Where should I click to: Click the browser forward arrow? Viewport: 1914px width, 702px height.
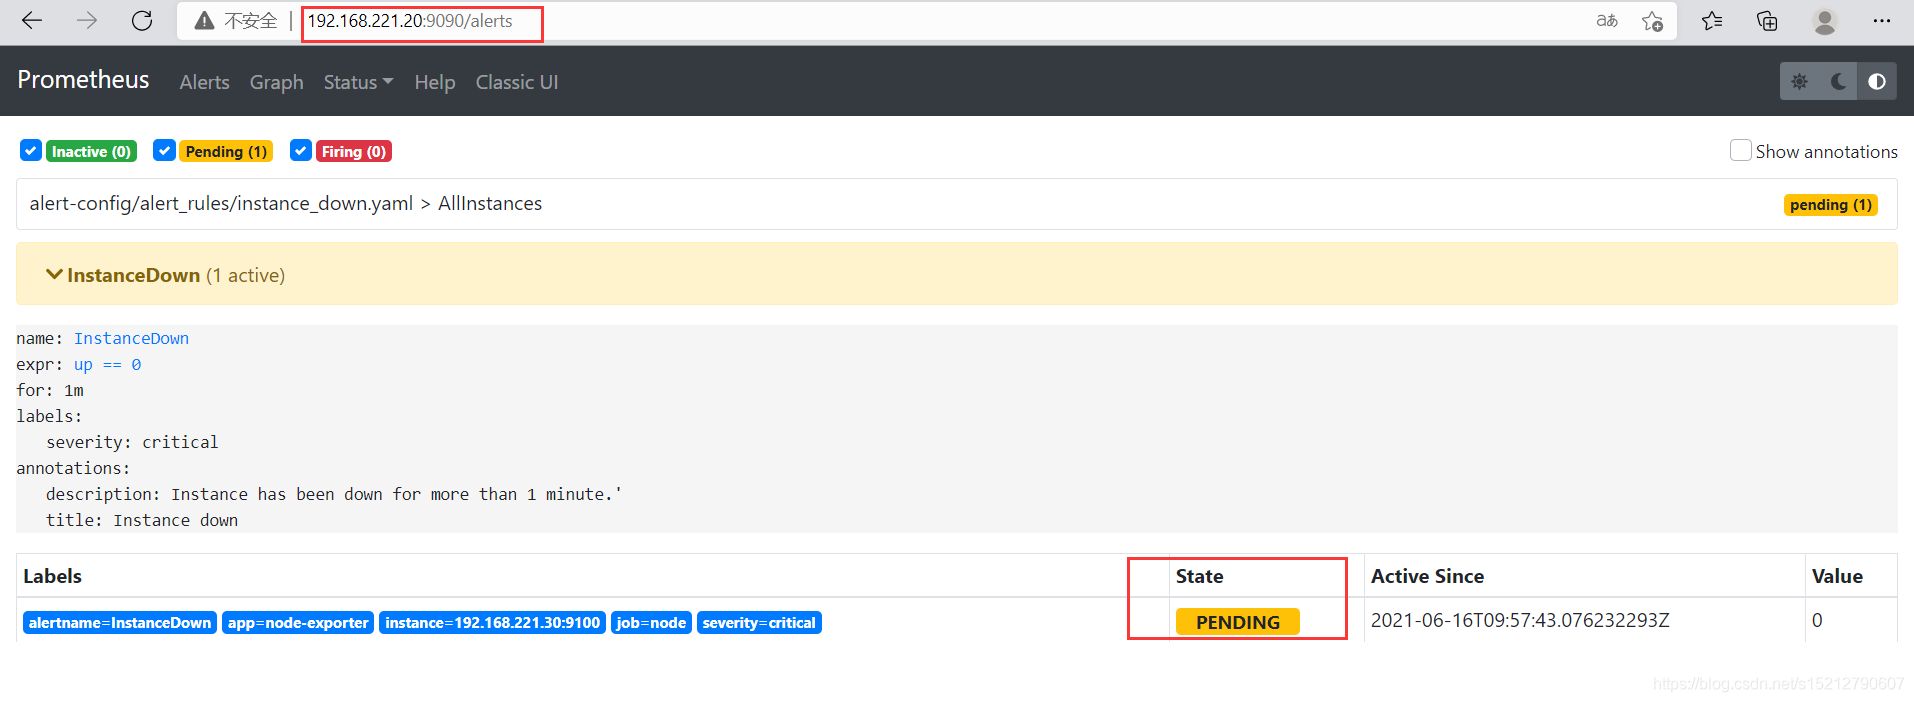[x=87, y=20]
